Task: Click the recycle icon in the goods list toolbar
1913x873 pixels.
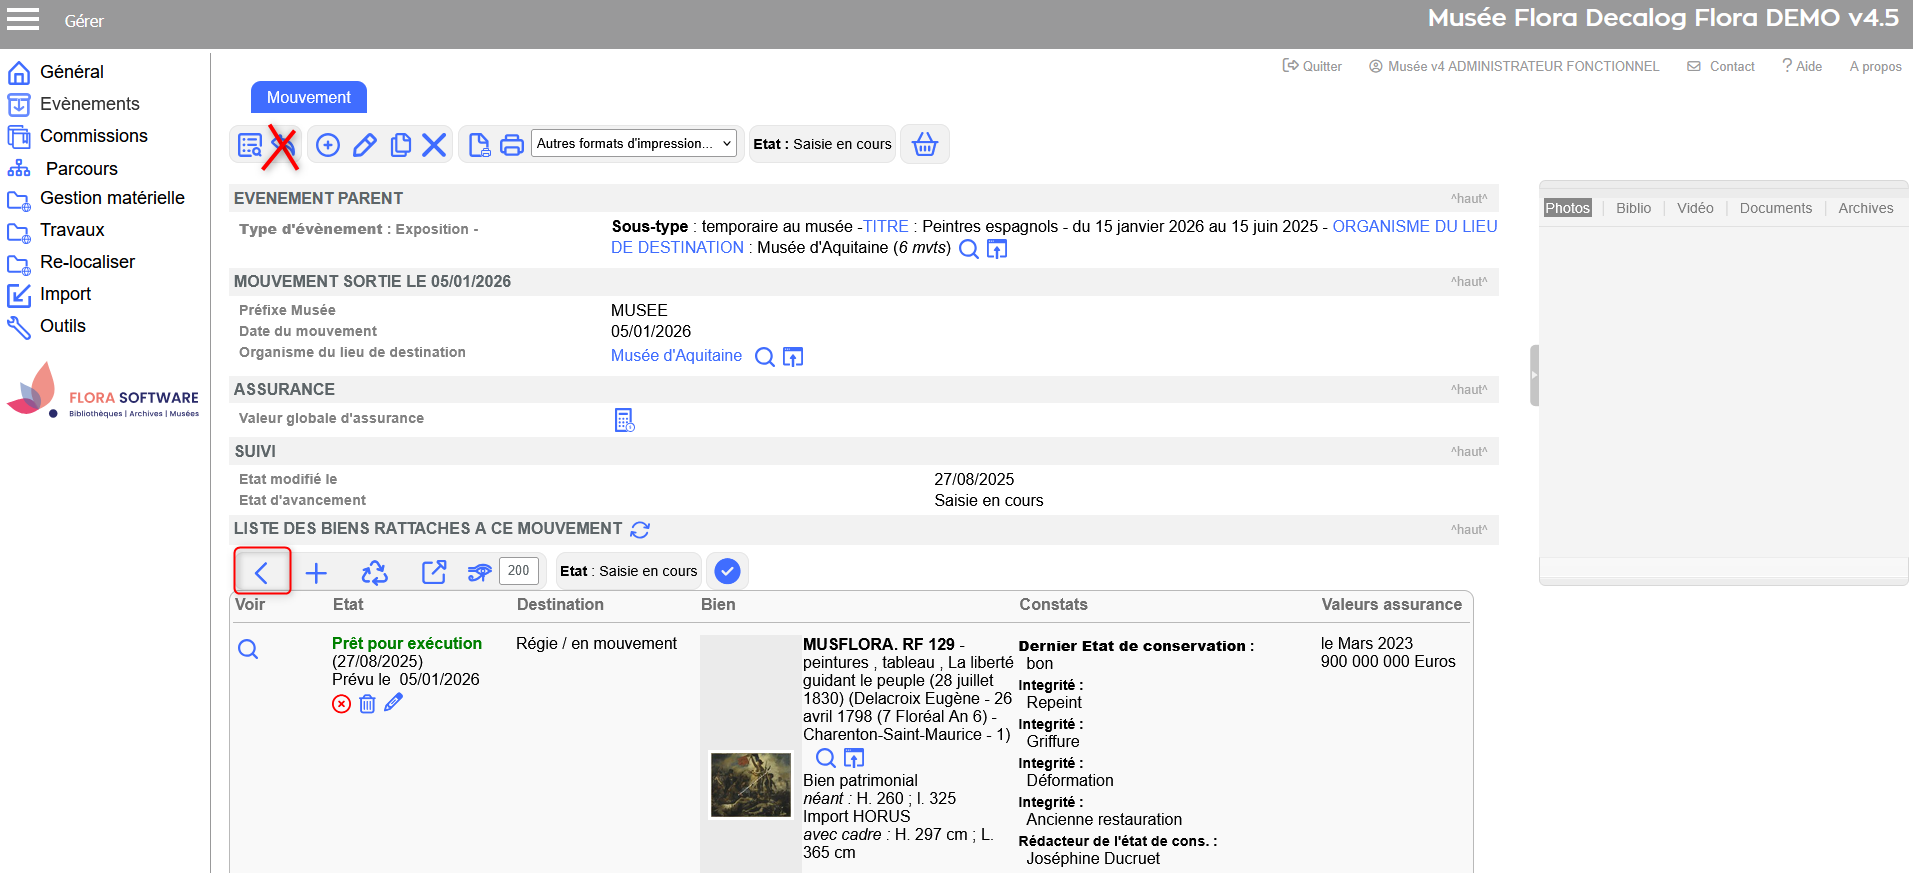Action: point(374,572)
